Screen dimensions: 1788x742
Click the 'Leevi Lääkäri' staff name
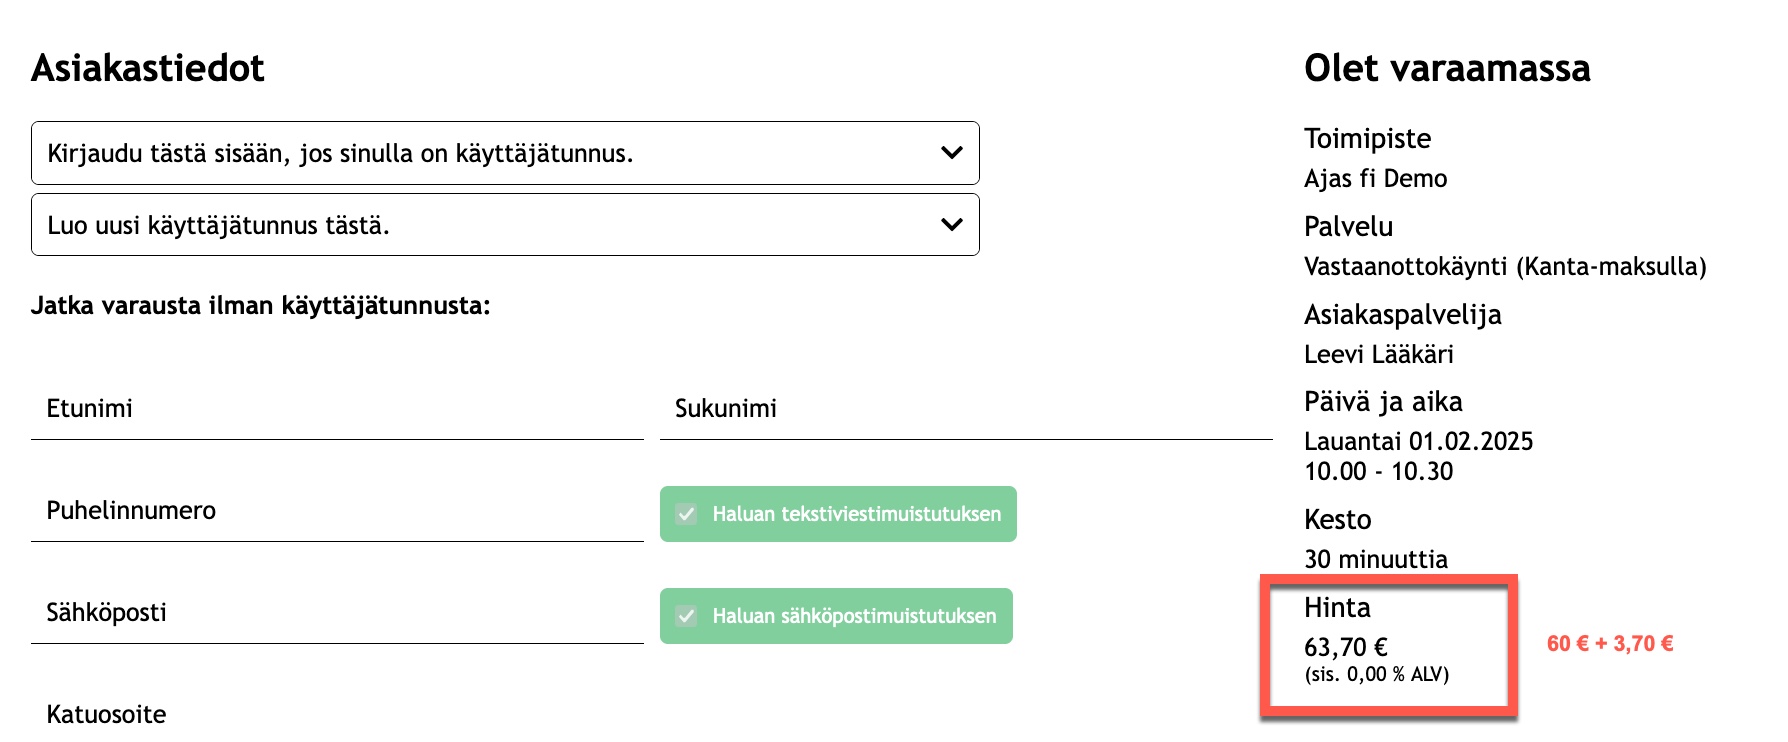tap(1378, 354)
